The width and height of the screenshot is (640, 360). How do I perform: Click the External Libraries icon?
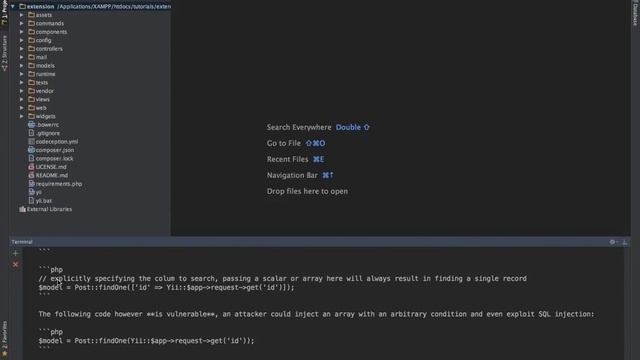coord(22,209)
